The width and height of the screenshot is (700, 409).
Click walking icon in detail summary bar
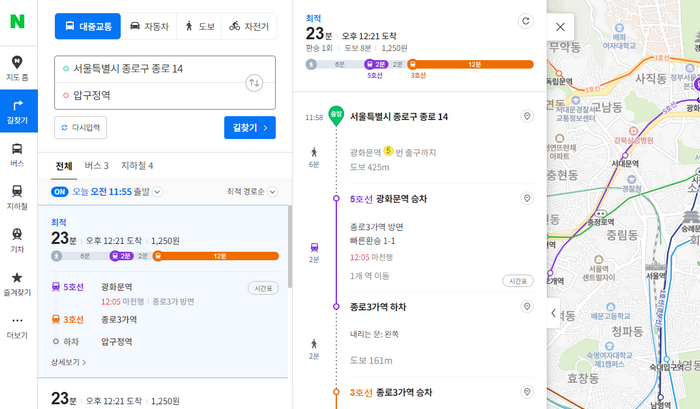311,64
